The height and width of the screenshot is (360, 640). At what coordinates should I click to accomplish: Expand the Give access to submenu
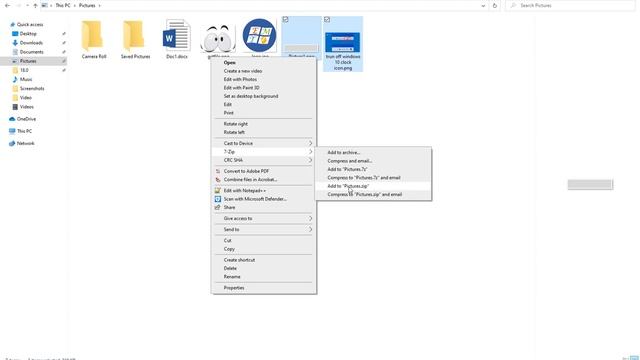tap(264, 218)
